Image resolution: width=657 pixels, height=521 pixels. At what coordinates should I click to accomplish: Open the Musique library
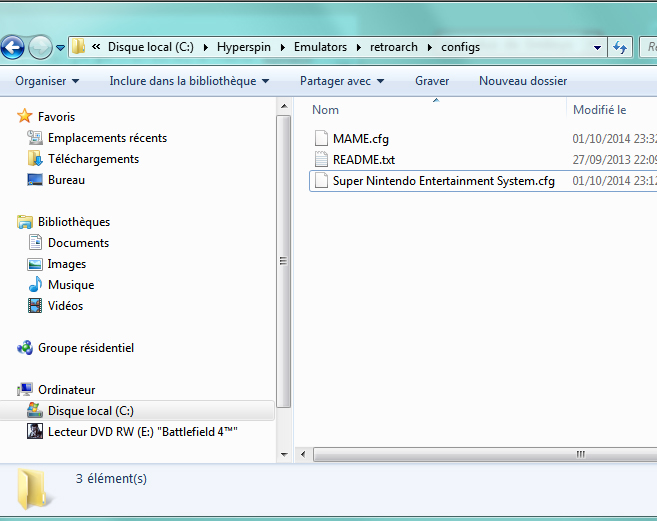coord(71,285)
